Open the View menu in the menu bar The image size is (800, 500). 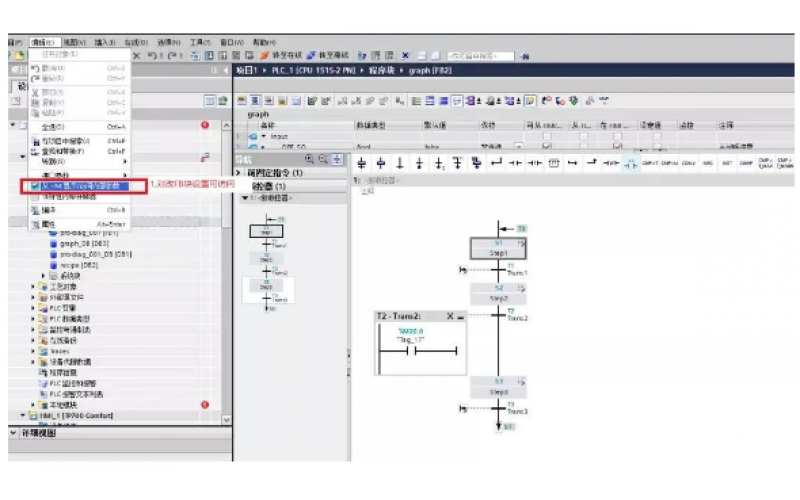75,43
